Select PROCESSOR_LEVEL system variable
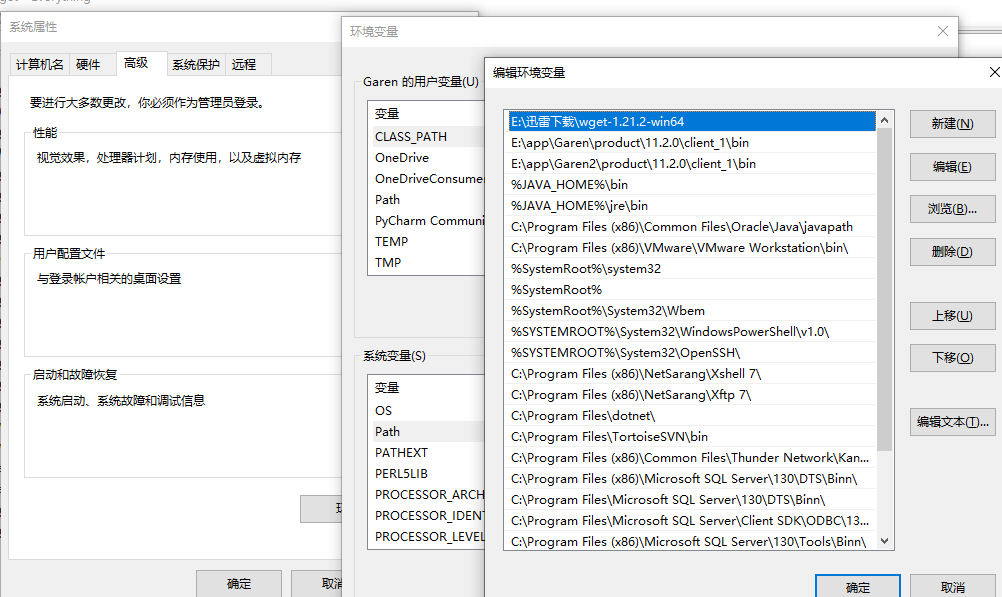 click(427, 537)
